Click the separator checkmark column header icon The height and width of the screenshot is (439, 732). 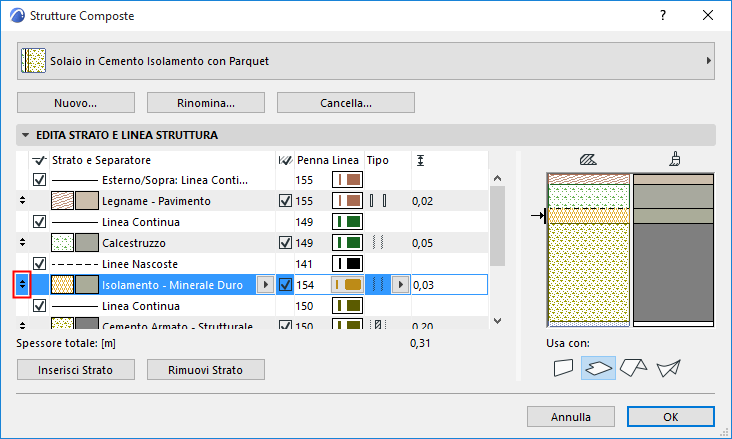point(39,160)
